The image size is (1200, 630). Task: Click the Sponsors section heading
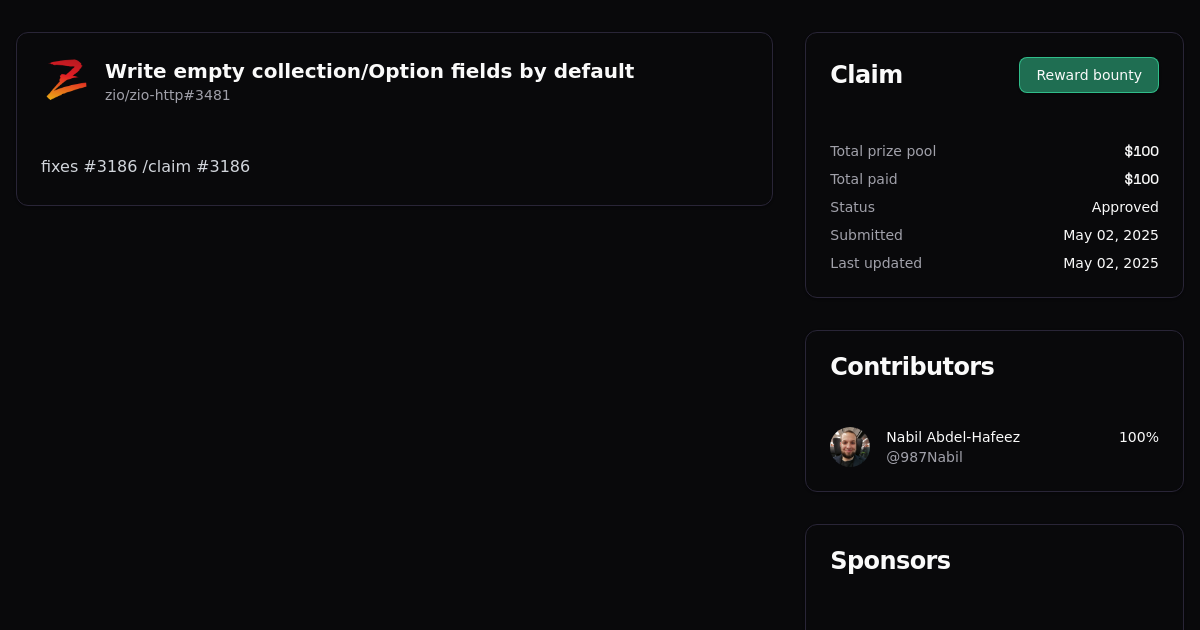[890, 561]
